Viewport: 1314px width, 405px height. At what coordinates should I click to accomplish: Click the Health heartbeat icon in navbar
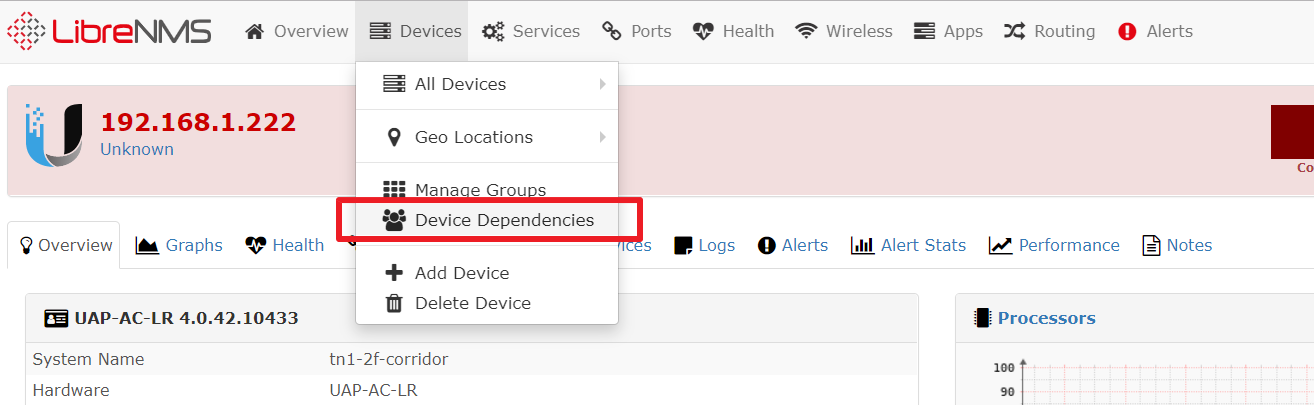click(703, 32)
